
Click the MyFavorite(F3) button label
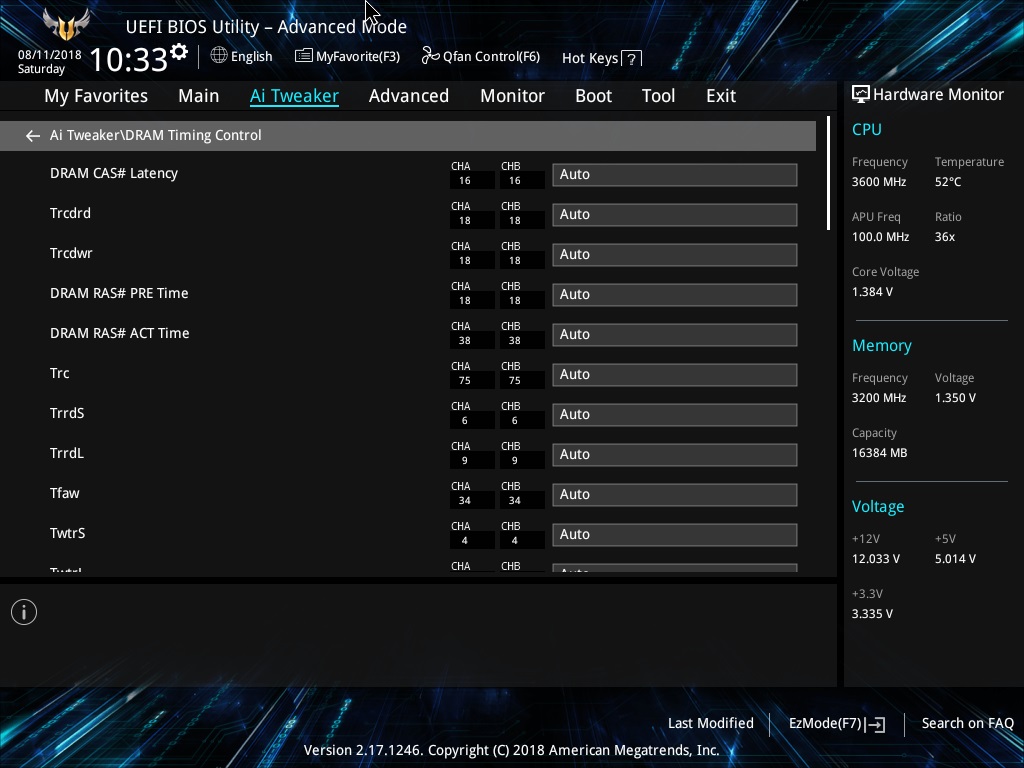point(358,56)
